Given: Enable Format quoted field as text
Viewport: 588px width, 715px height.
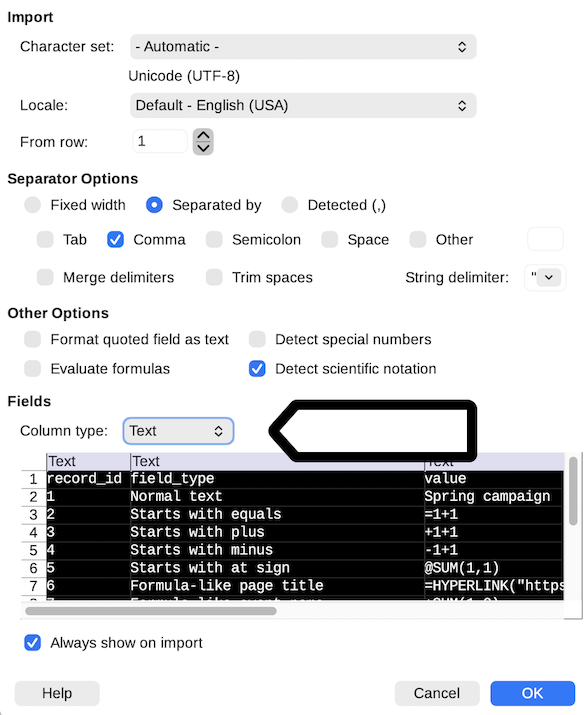Looking at the screenshot, I should 33,339.
